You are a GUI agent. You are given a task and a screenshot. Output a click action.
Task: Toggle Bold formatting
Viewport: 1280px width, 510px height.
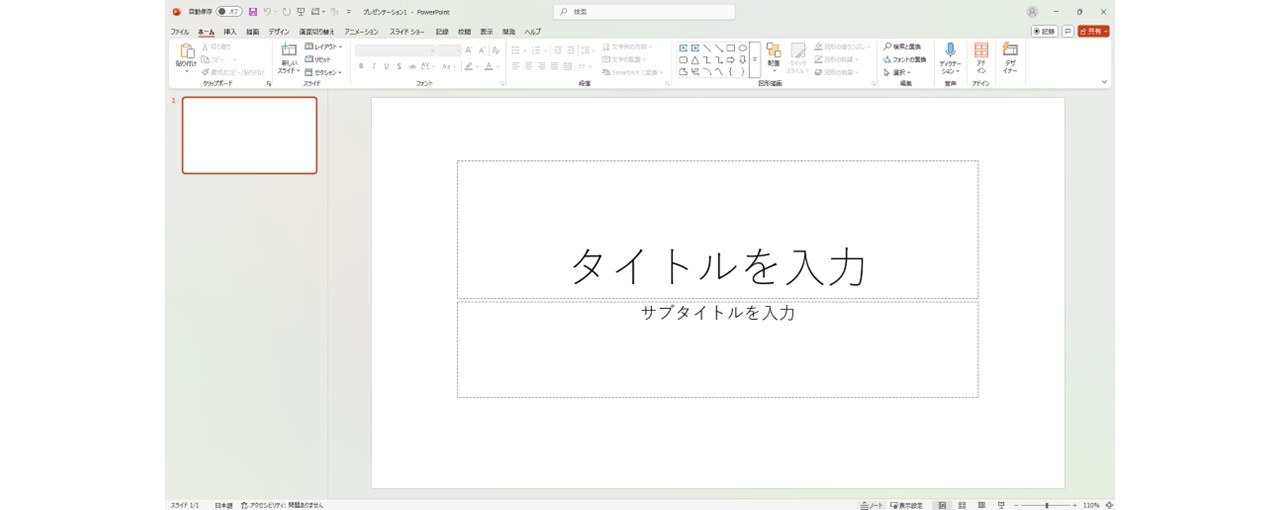click(x=361, y=67)
